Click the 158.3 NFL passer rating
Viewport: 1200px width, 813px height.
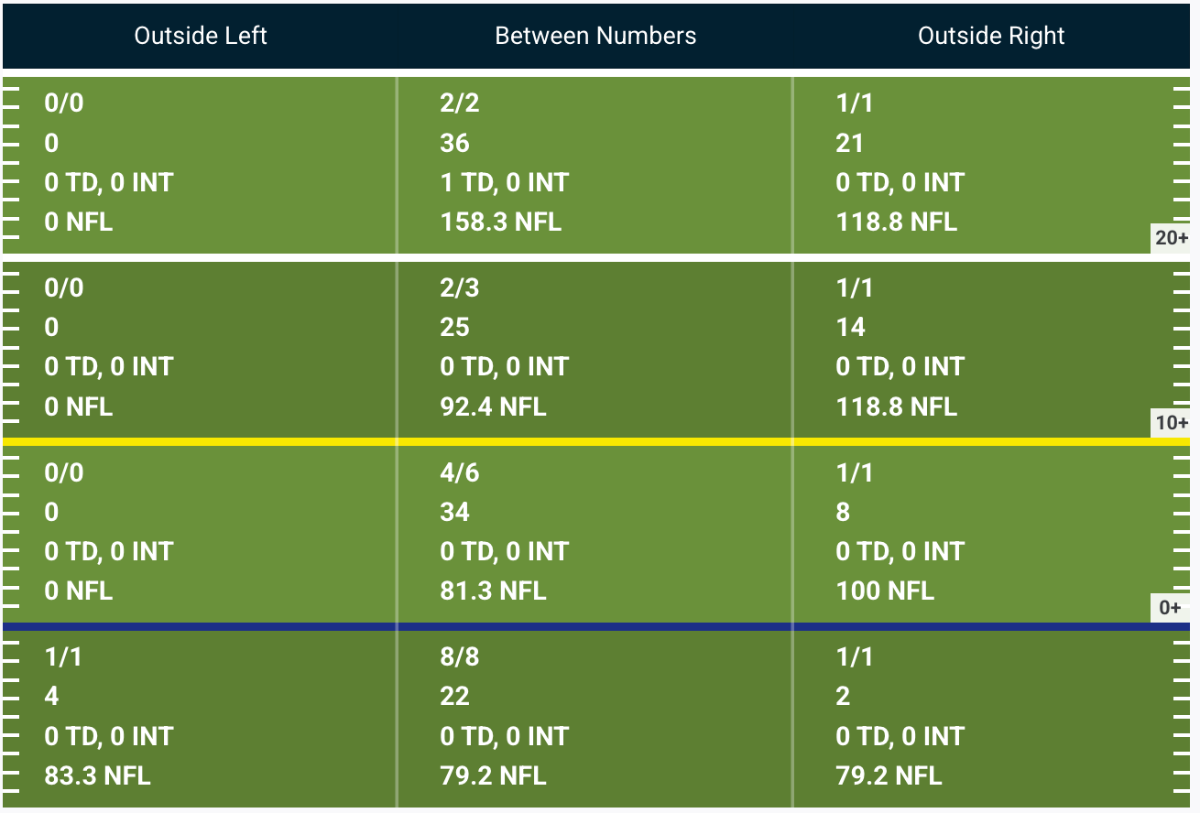click(x=500, y=222)
